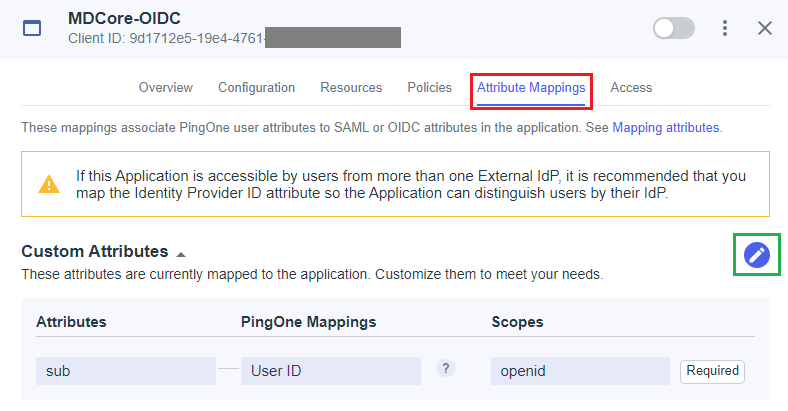
Task: Open the question mark help icon
Action: coord(446,368)
